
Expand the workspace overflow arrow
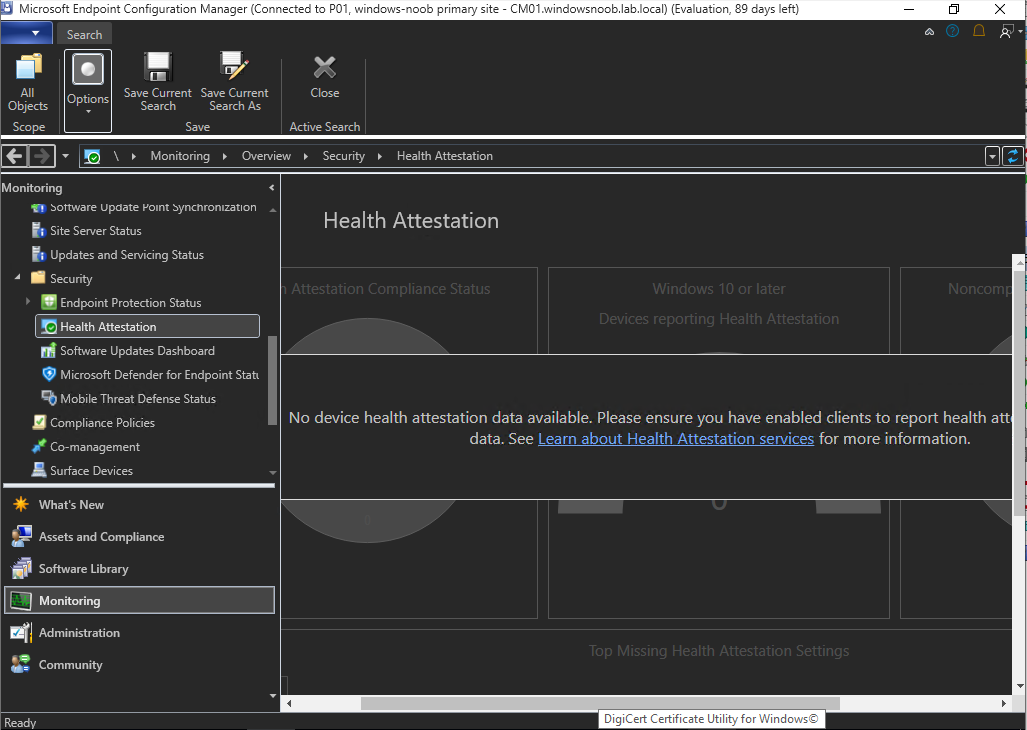[x=273, y=695]
